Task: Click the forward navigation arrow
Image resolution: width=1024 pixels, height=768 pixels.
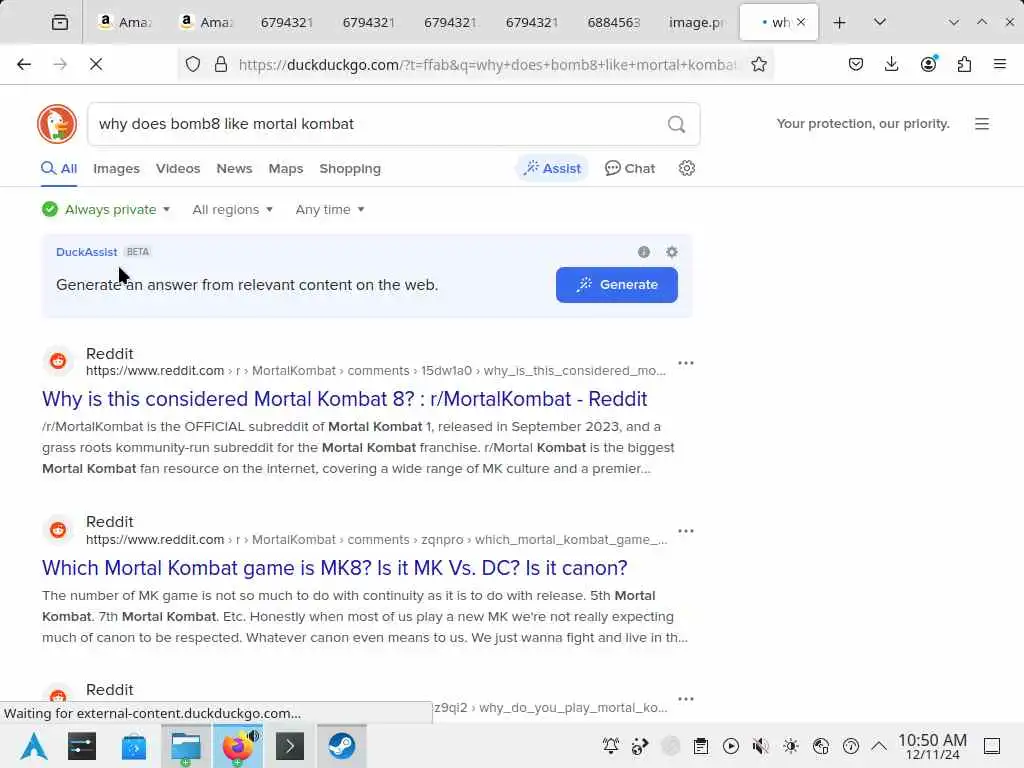Action: pyautogui.click(x=60, y=64)
